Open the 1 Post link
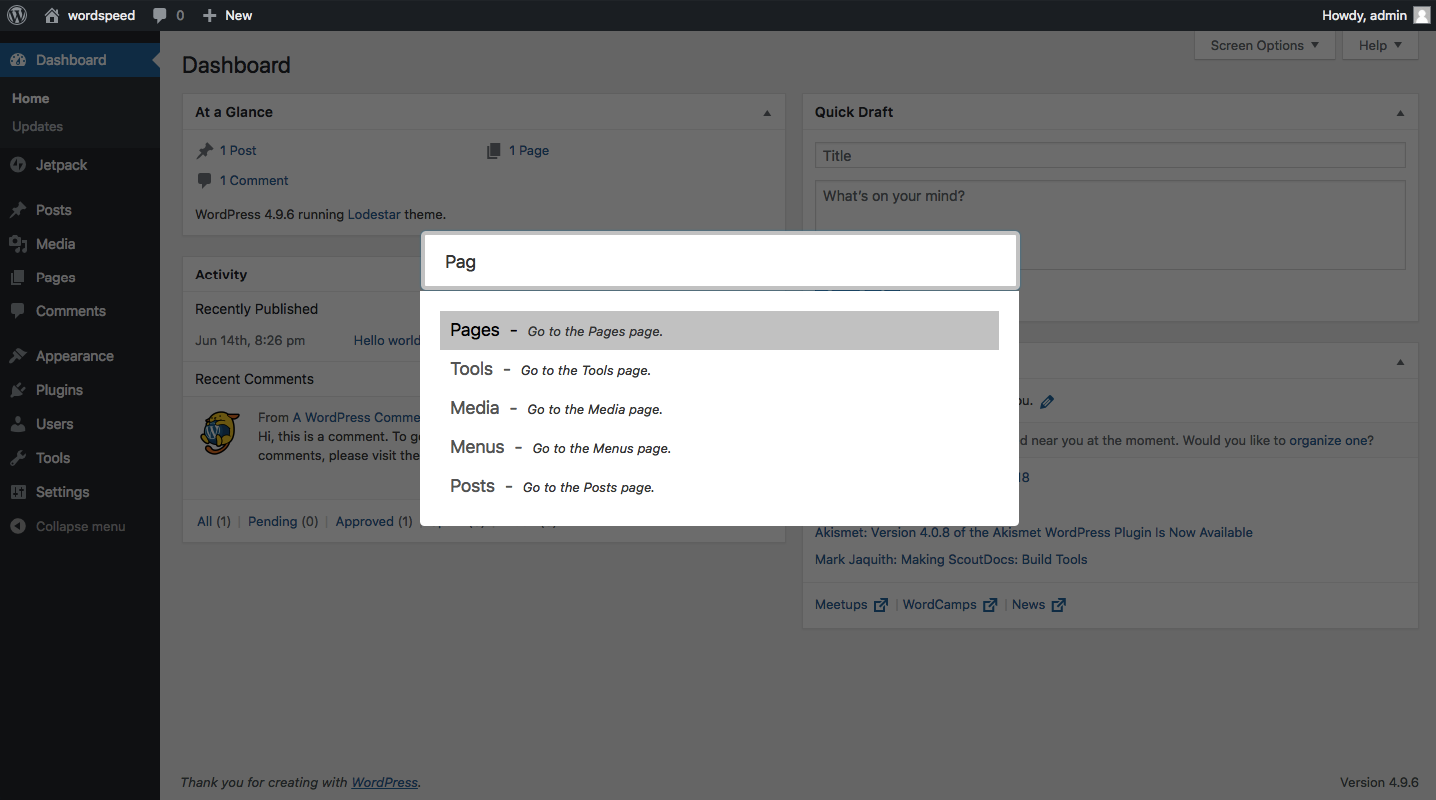Image resolution: width=1436 pixels, height=800 pixels. 238,151
